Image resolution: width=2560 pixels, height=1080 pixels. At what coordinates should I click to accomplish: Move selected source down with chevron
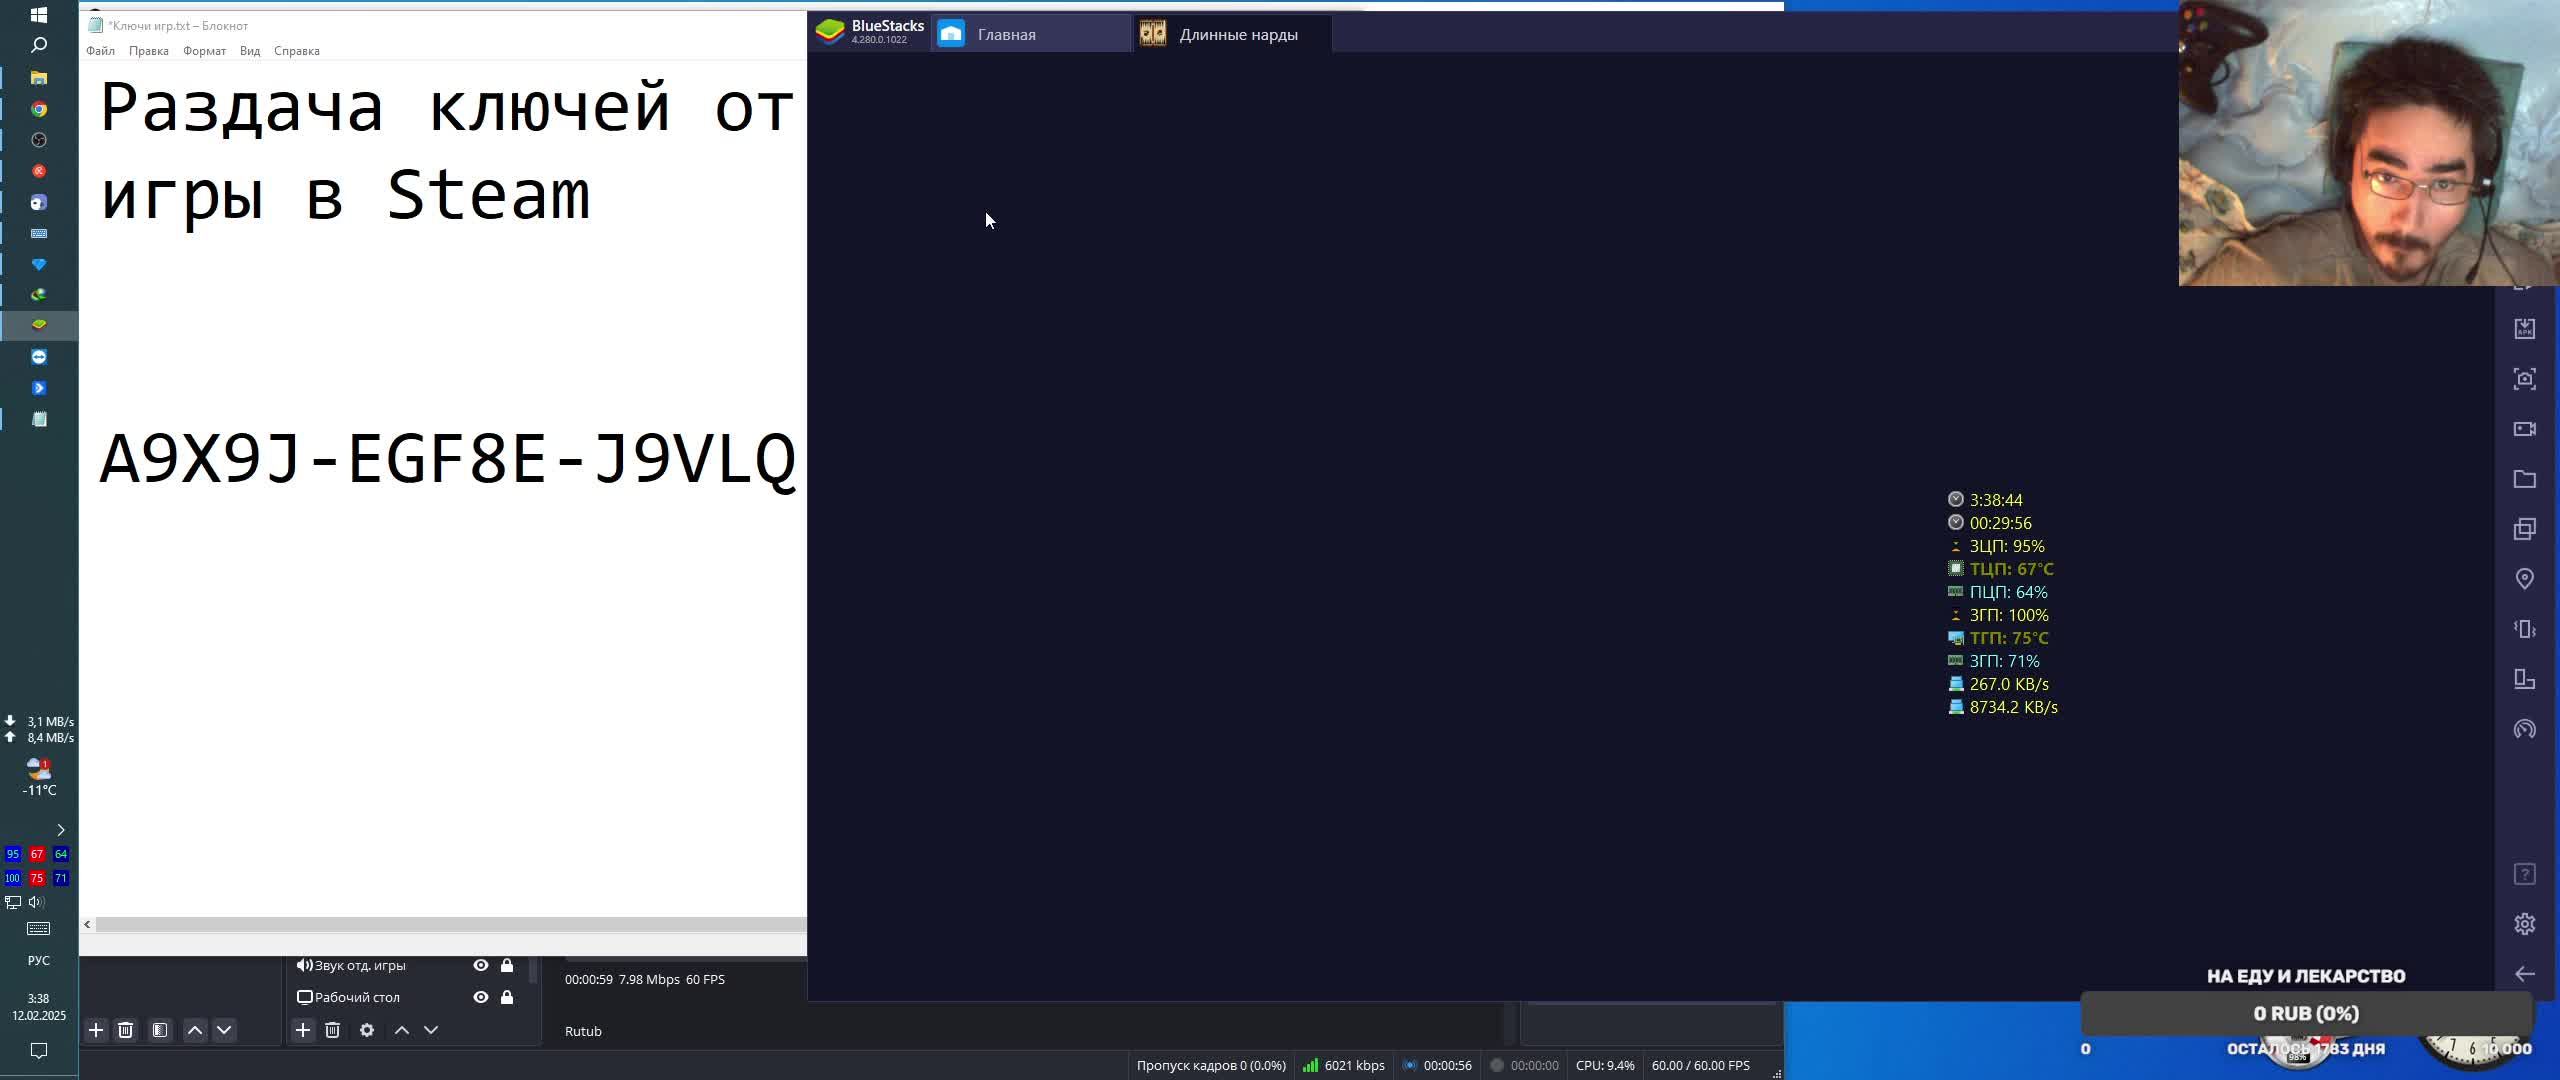point(431,1030)
